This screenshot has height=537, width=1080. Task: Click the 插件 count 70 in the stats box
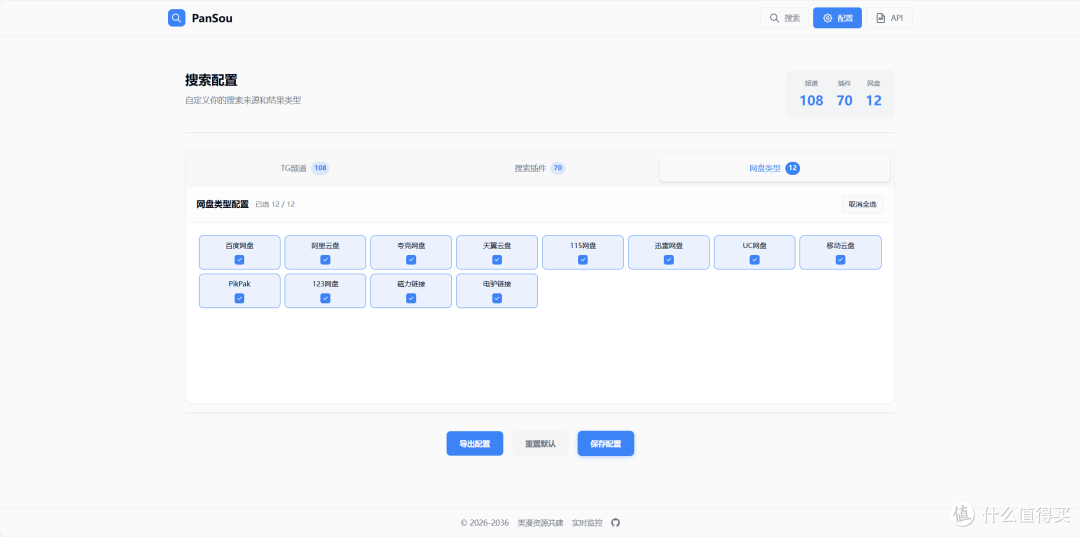844,101
